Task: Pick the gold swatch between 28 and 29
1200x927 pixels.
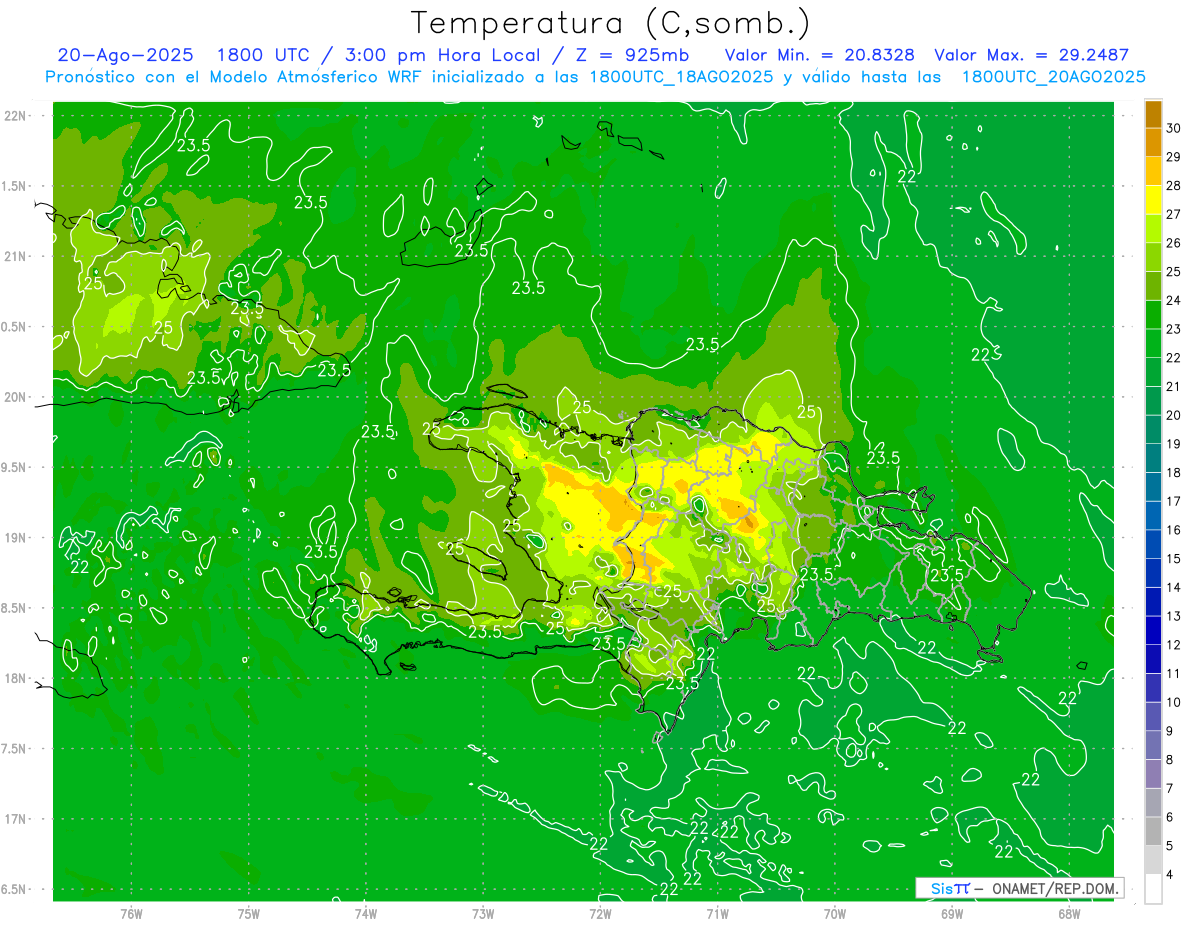Action: pos(1153,171)
